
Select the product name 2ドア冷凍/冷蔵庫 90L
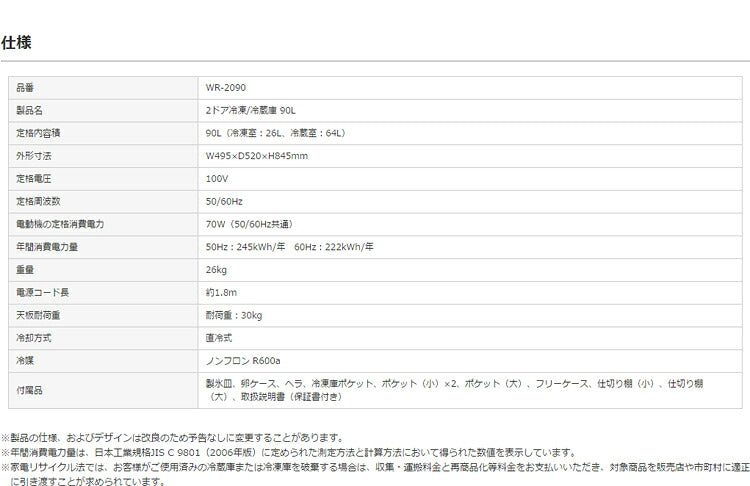[x=250, y=110]
